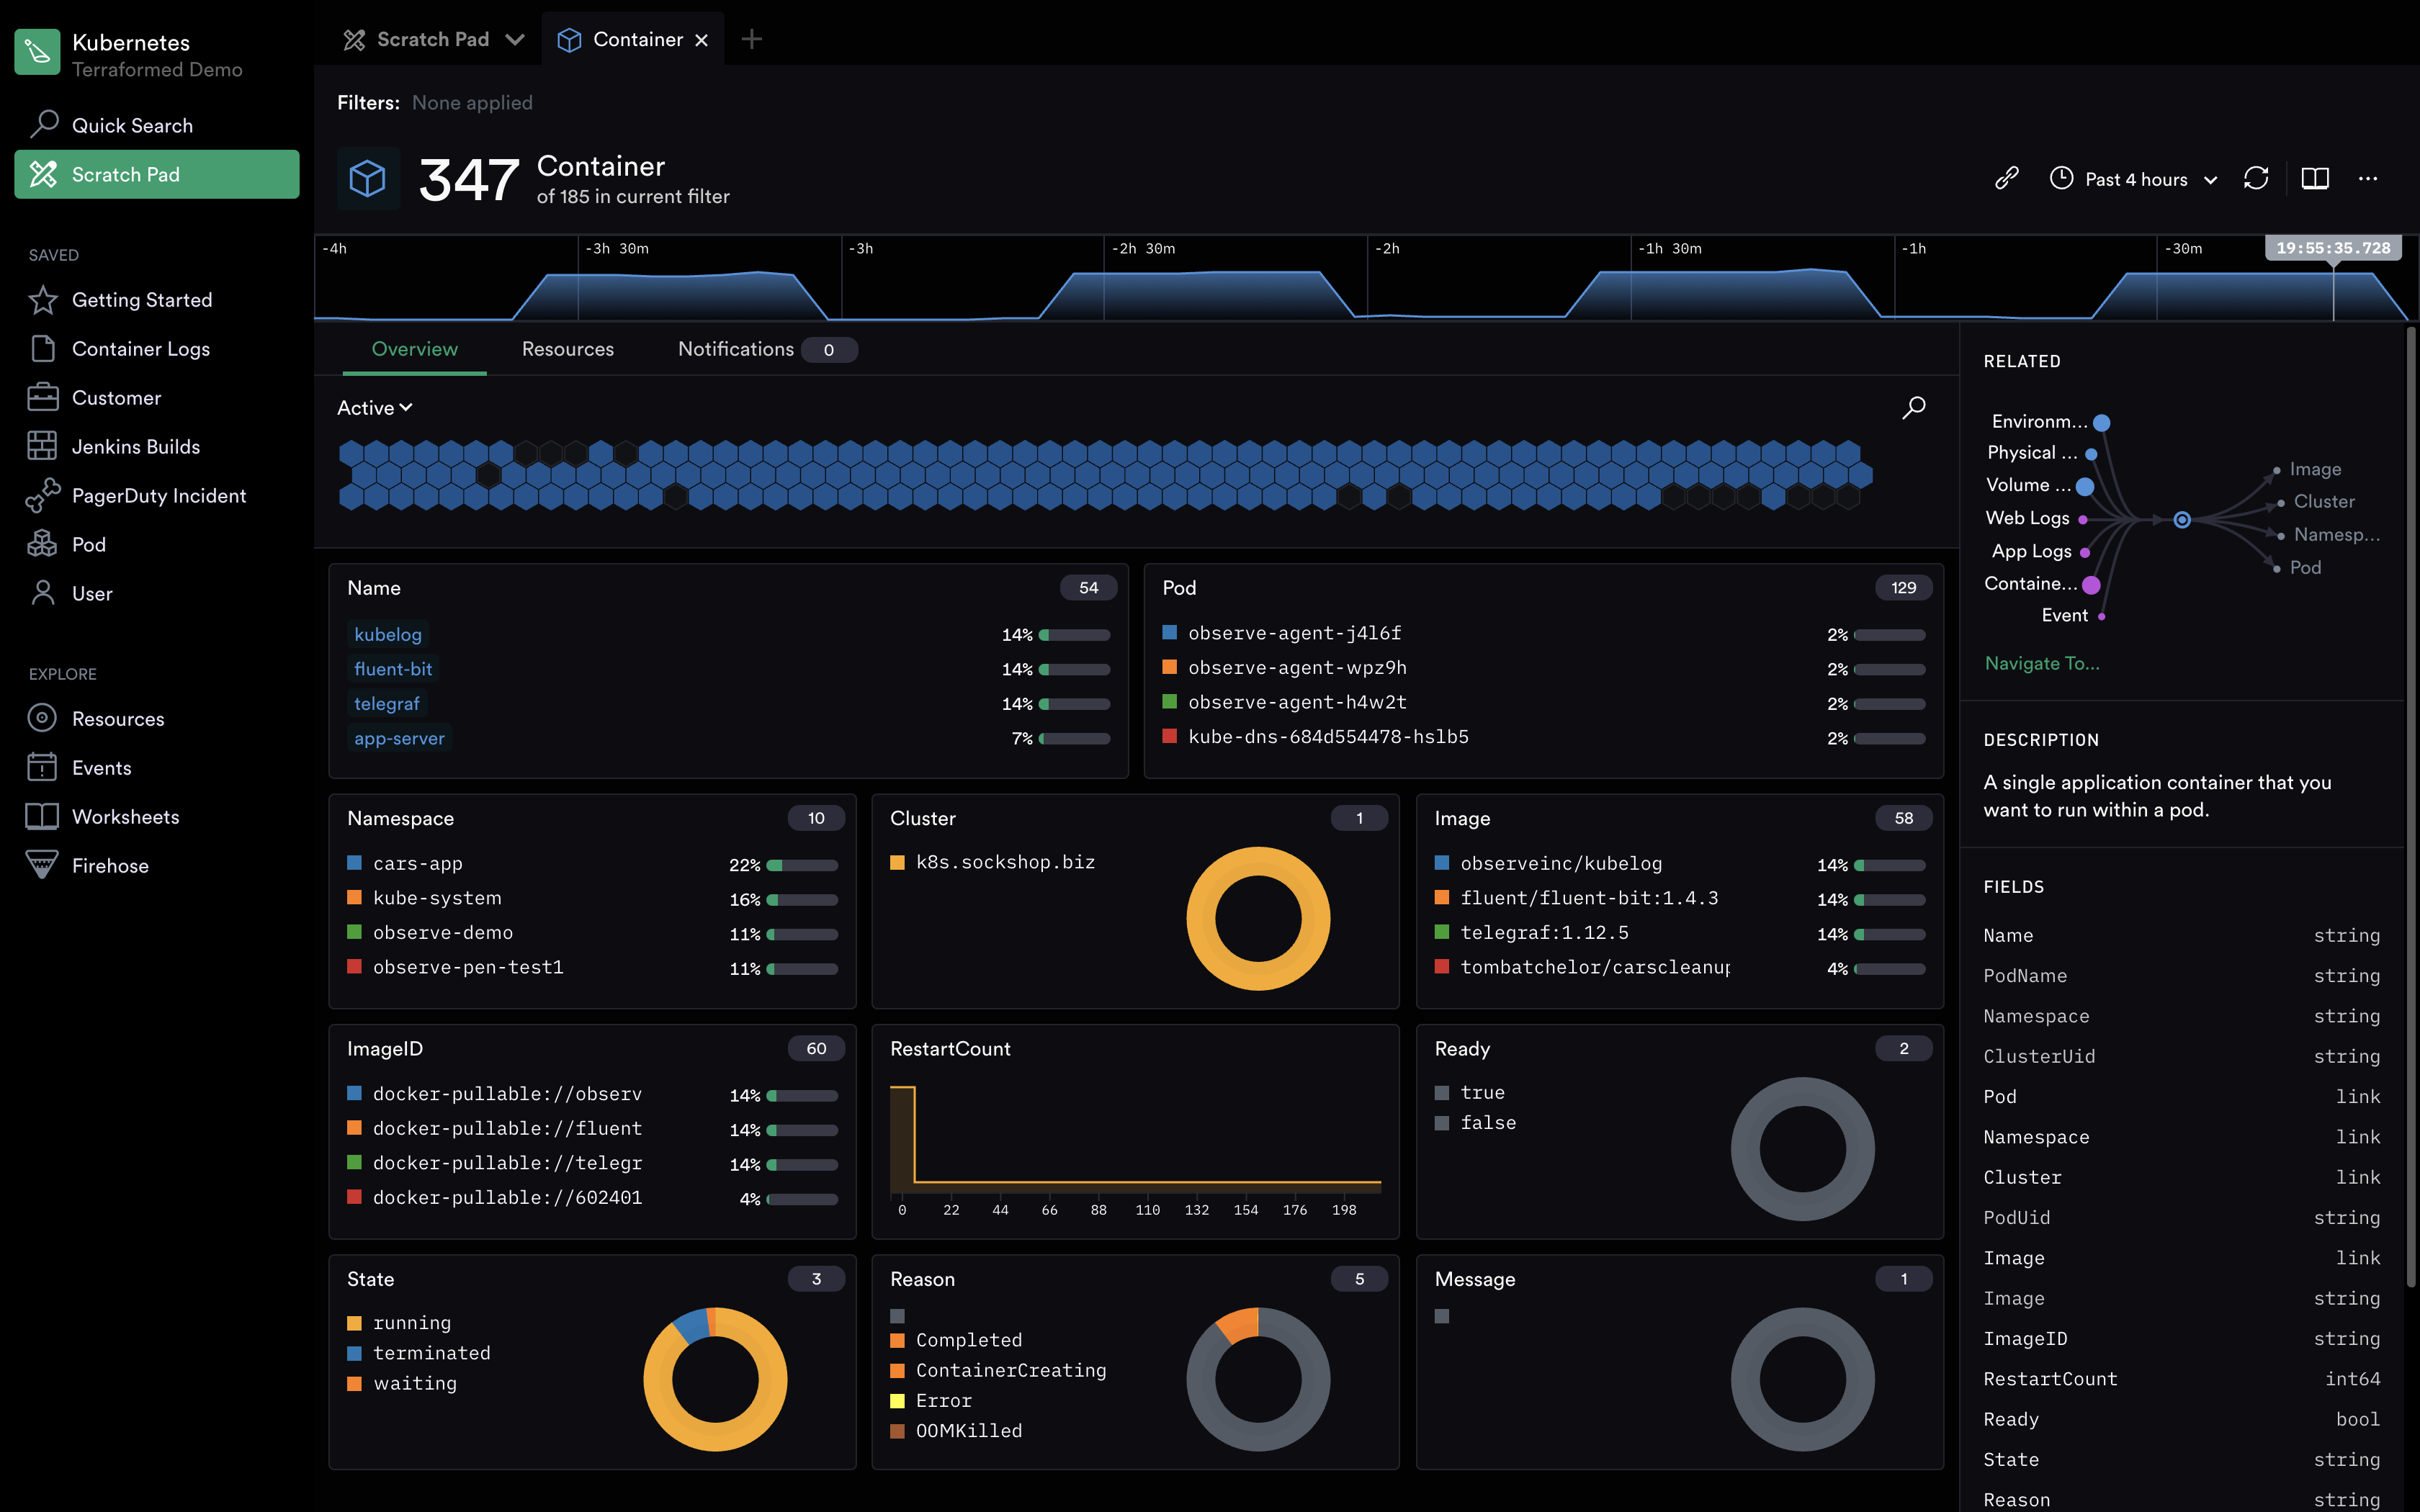Open the Notifications tab
This screenshot has width=2420, height=1512.
pos(736,349)
